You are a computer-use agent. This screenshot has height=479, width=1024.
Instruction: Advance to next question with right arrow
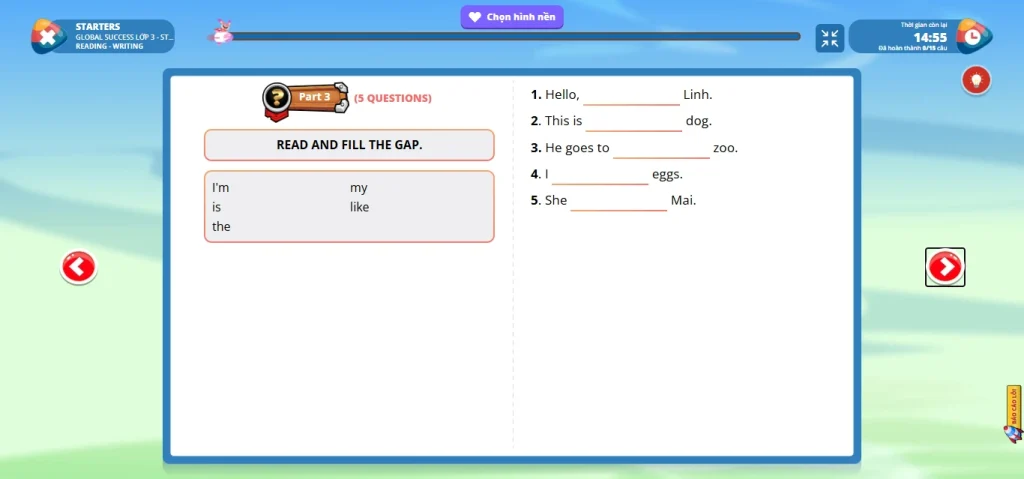(x=944, y=267)
